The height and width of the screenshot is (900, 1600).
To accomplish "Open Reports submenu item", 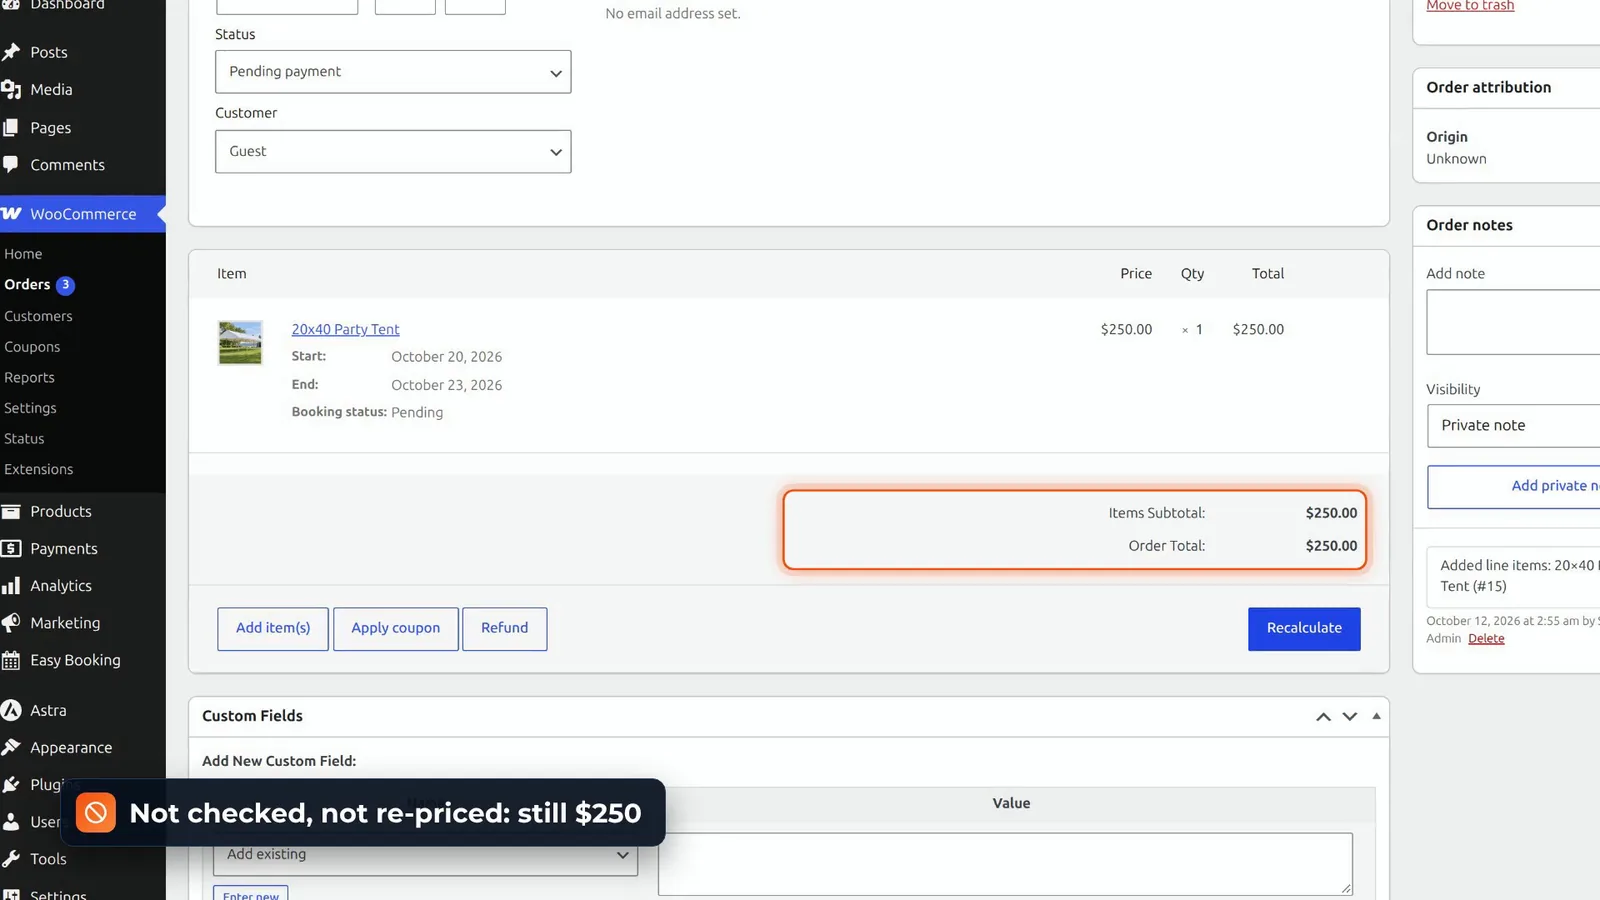I will [29, 378].
